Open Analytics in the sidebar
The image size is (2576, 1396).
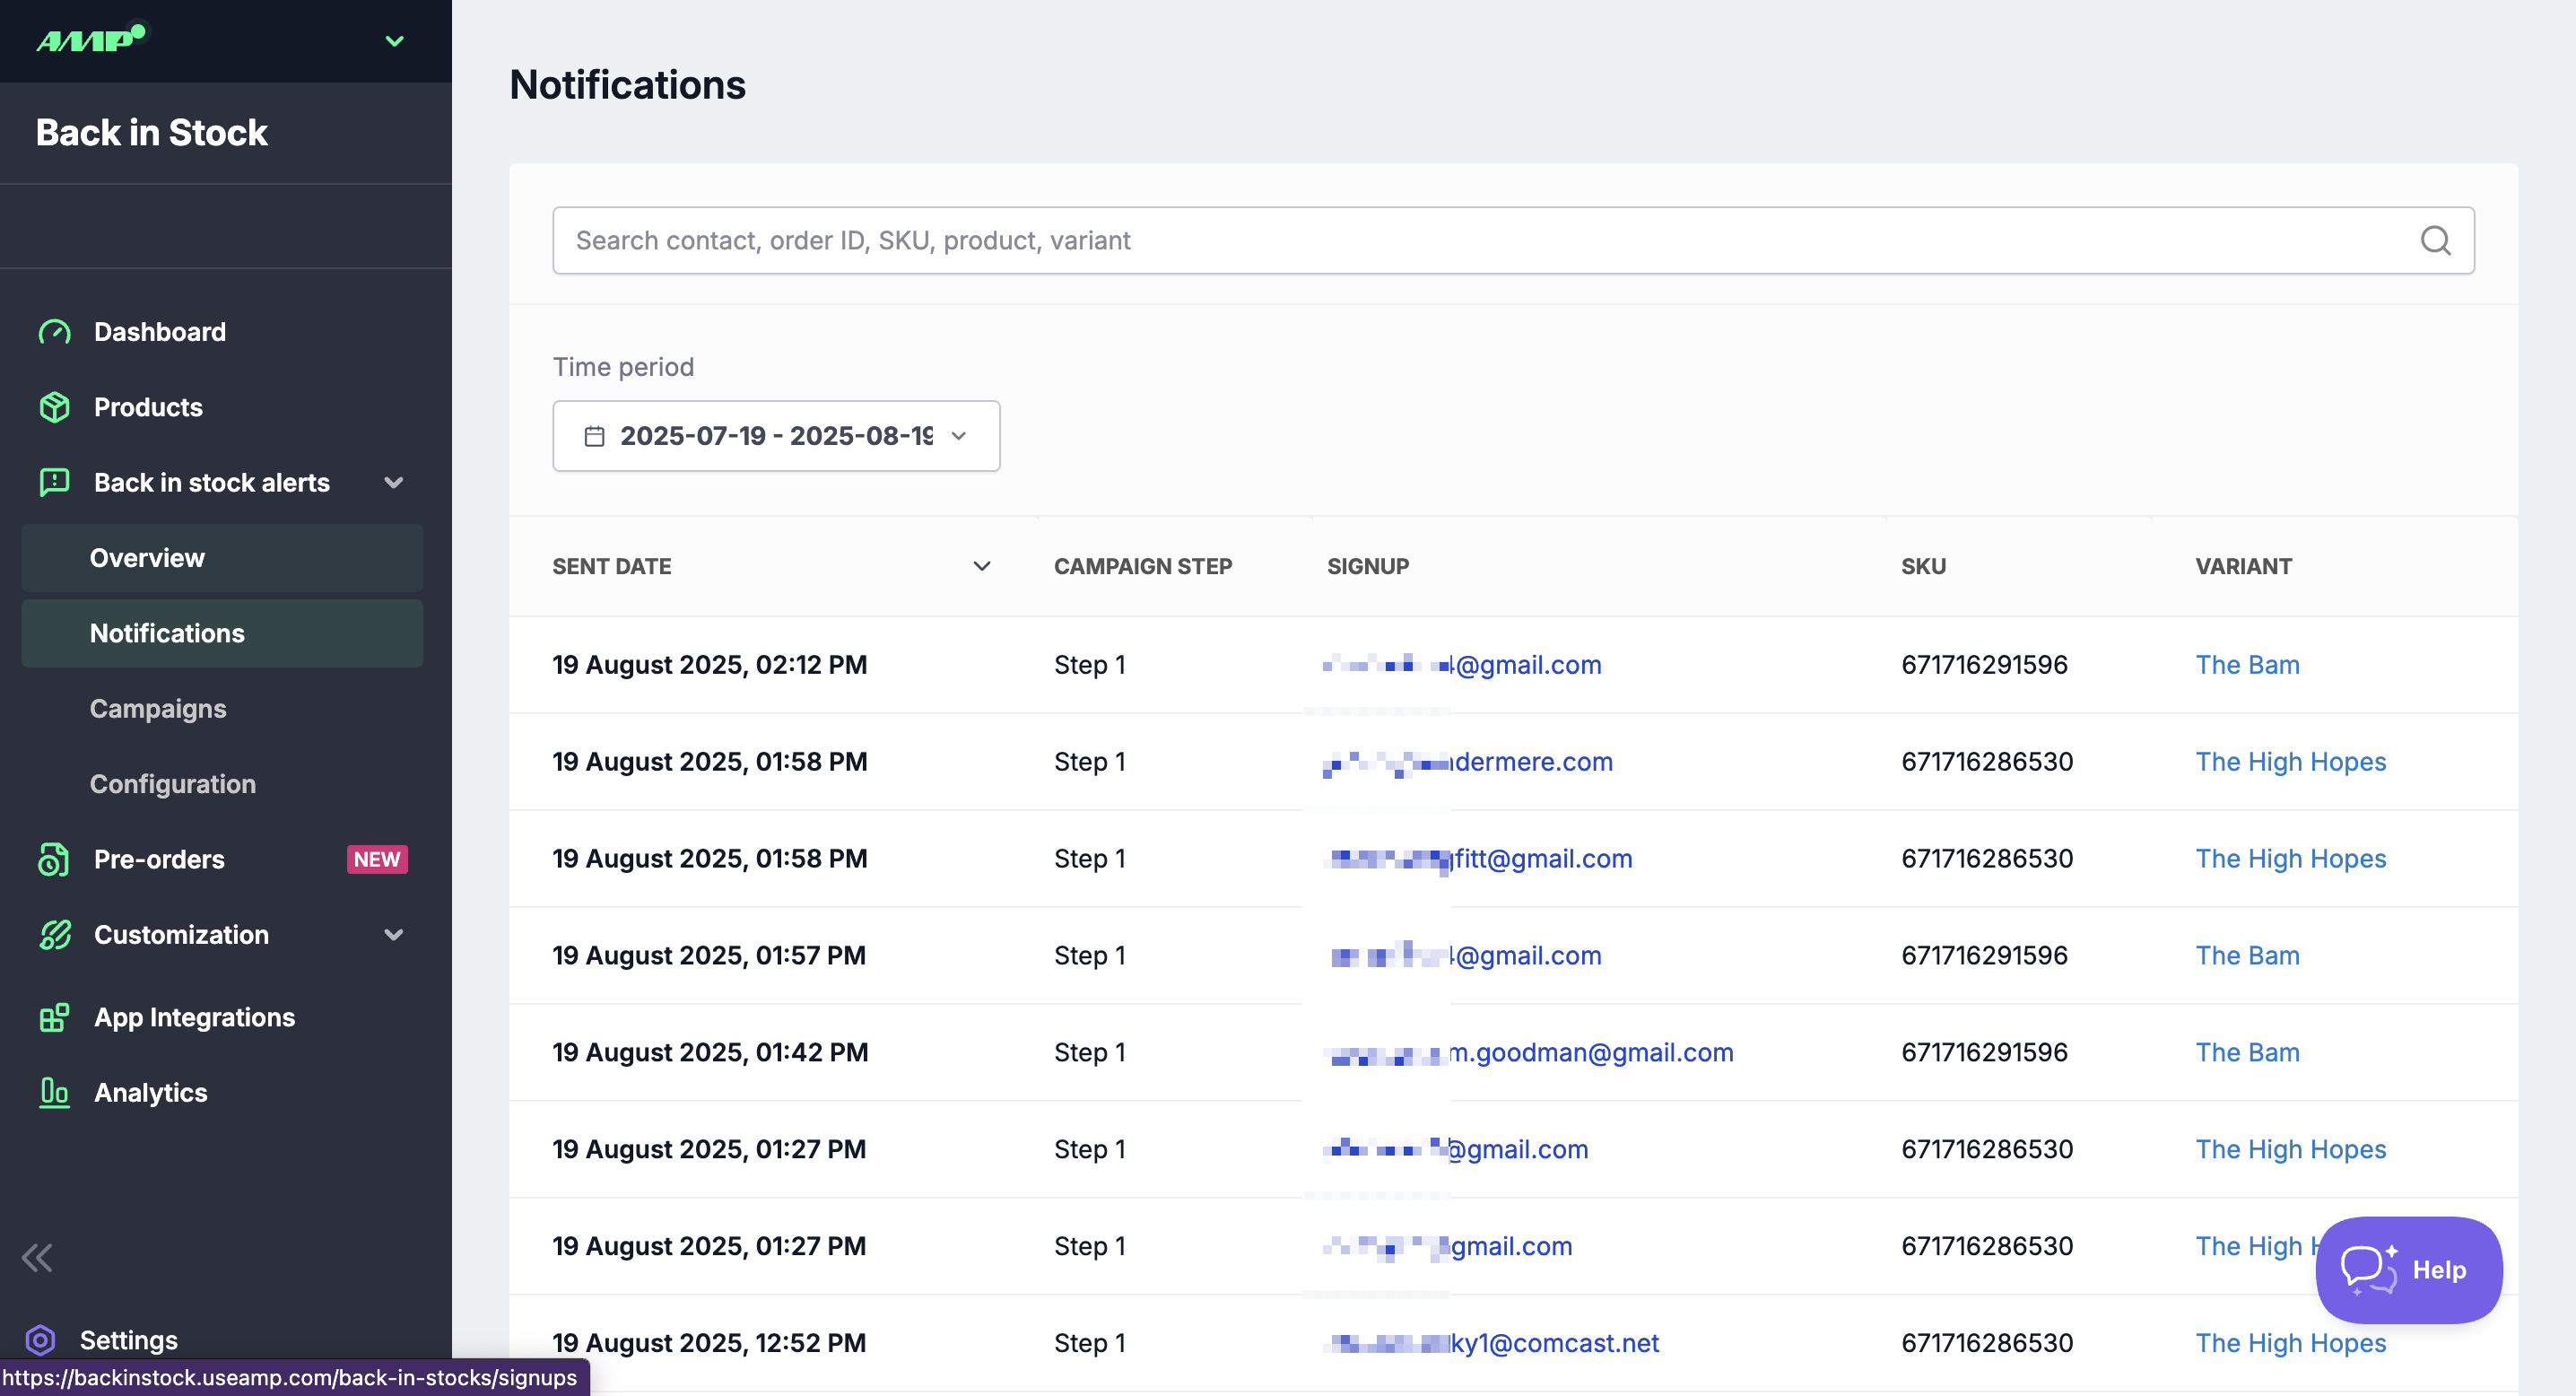[151, 1092]
